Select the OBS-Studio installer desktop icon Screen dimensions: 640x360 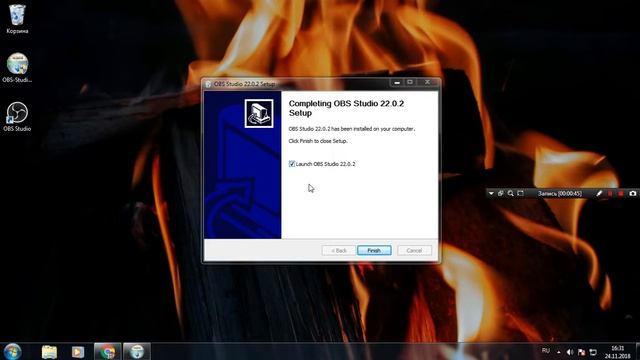tap(17, 67)
